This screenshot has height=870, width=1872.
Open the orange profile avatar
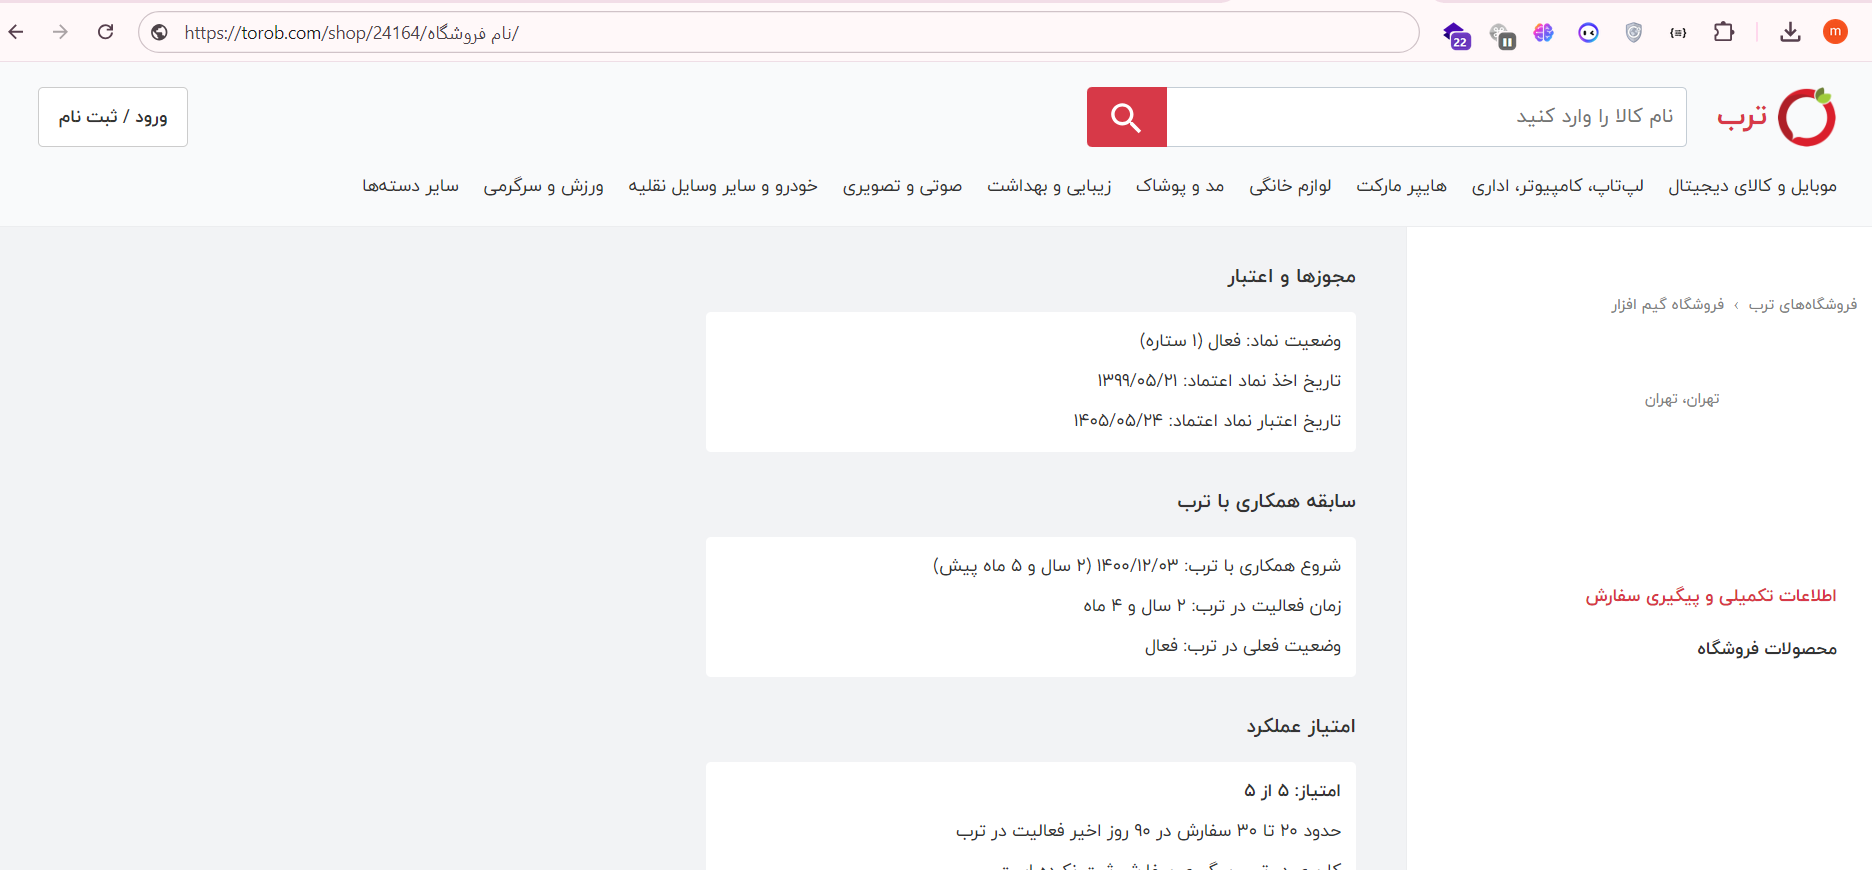coord(1835,32)
